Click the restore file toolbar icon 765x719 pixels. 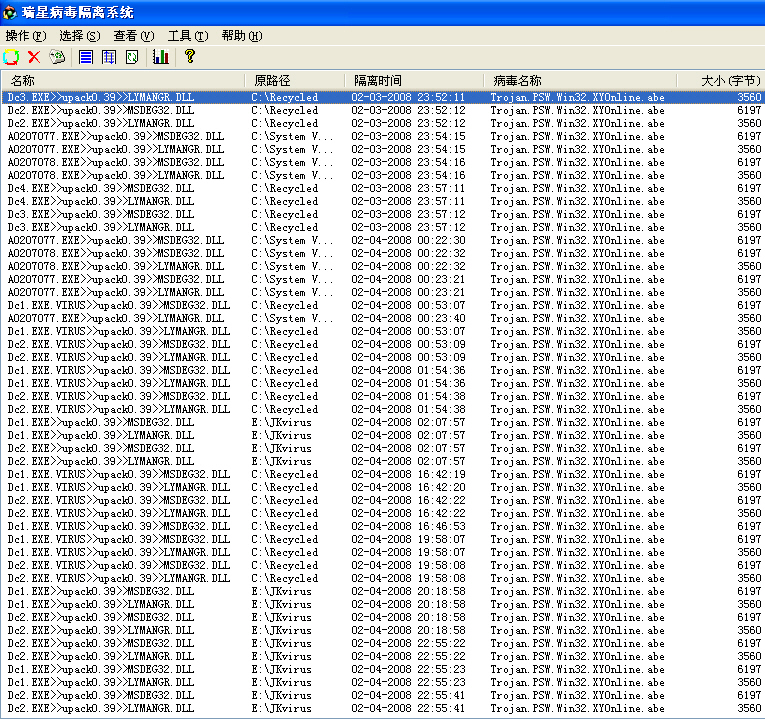click(x=11, y=57)
